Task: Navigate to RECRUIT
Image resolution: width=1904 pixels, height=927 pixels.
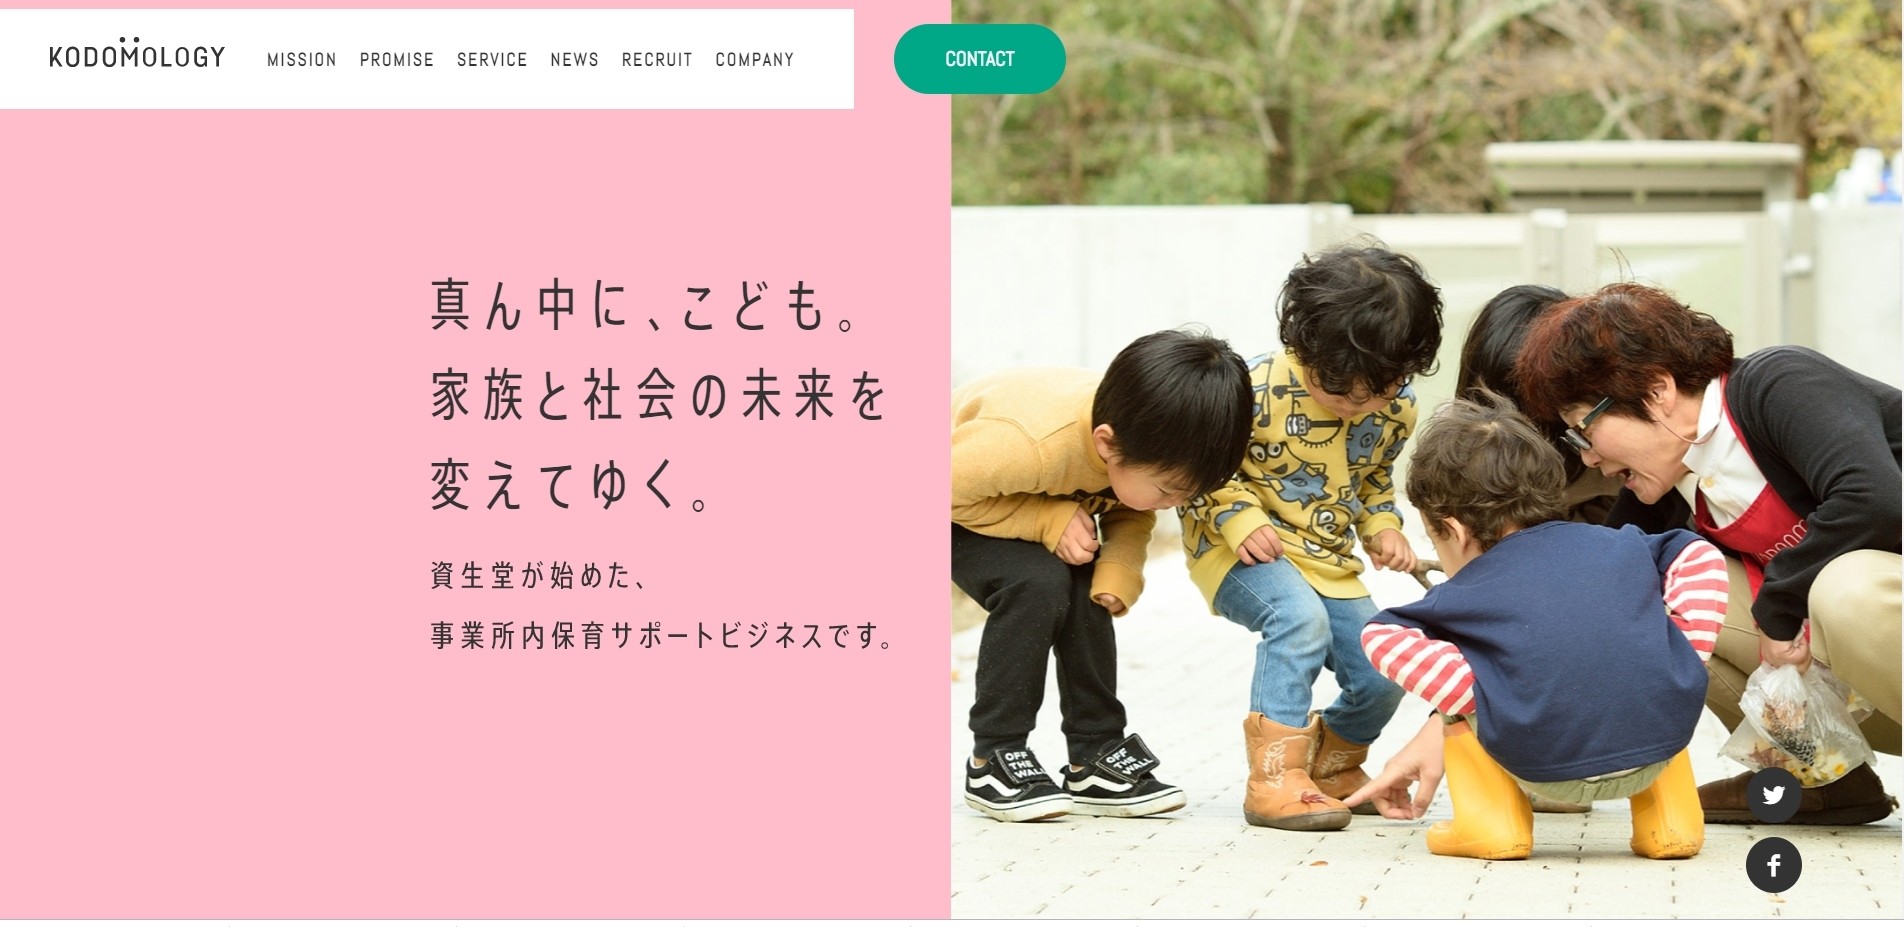Action: (x=657, y=60)
